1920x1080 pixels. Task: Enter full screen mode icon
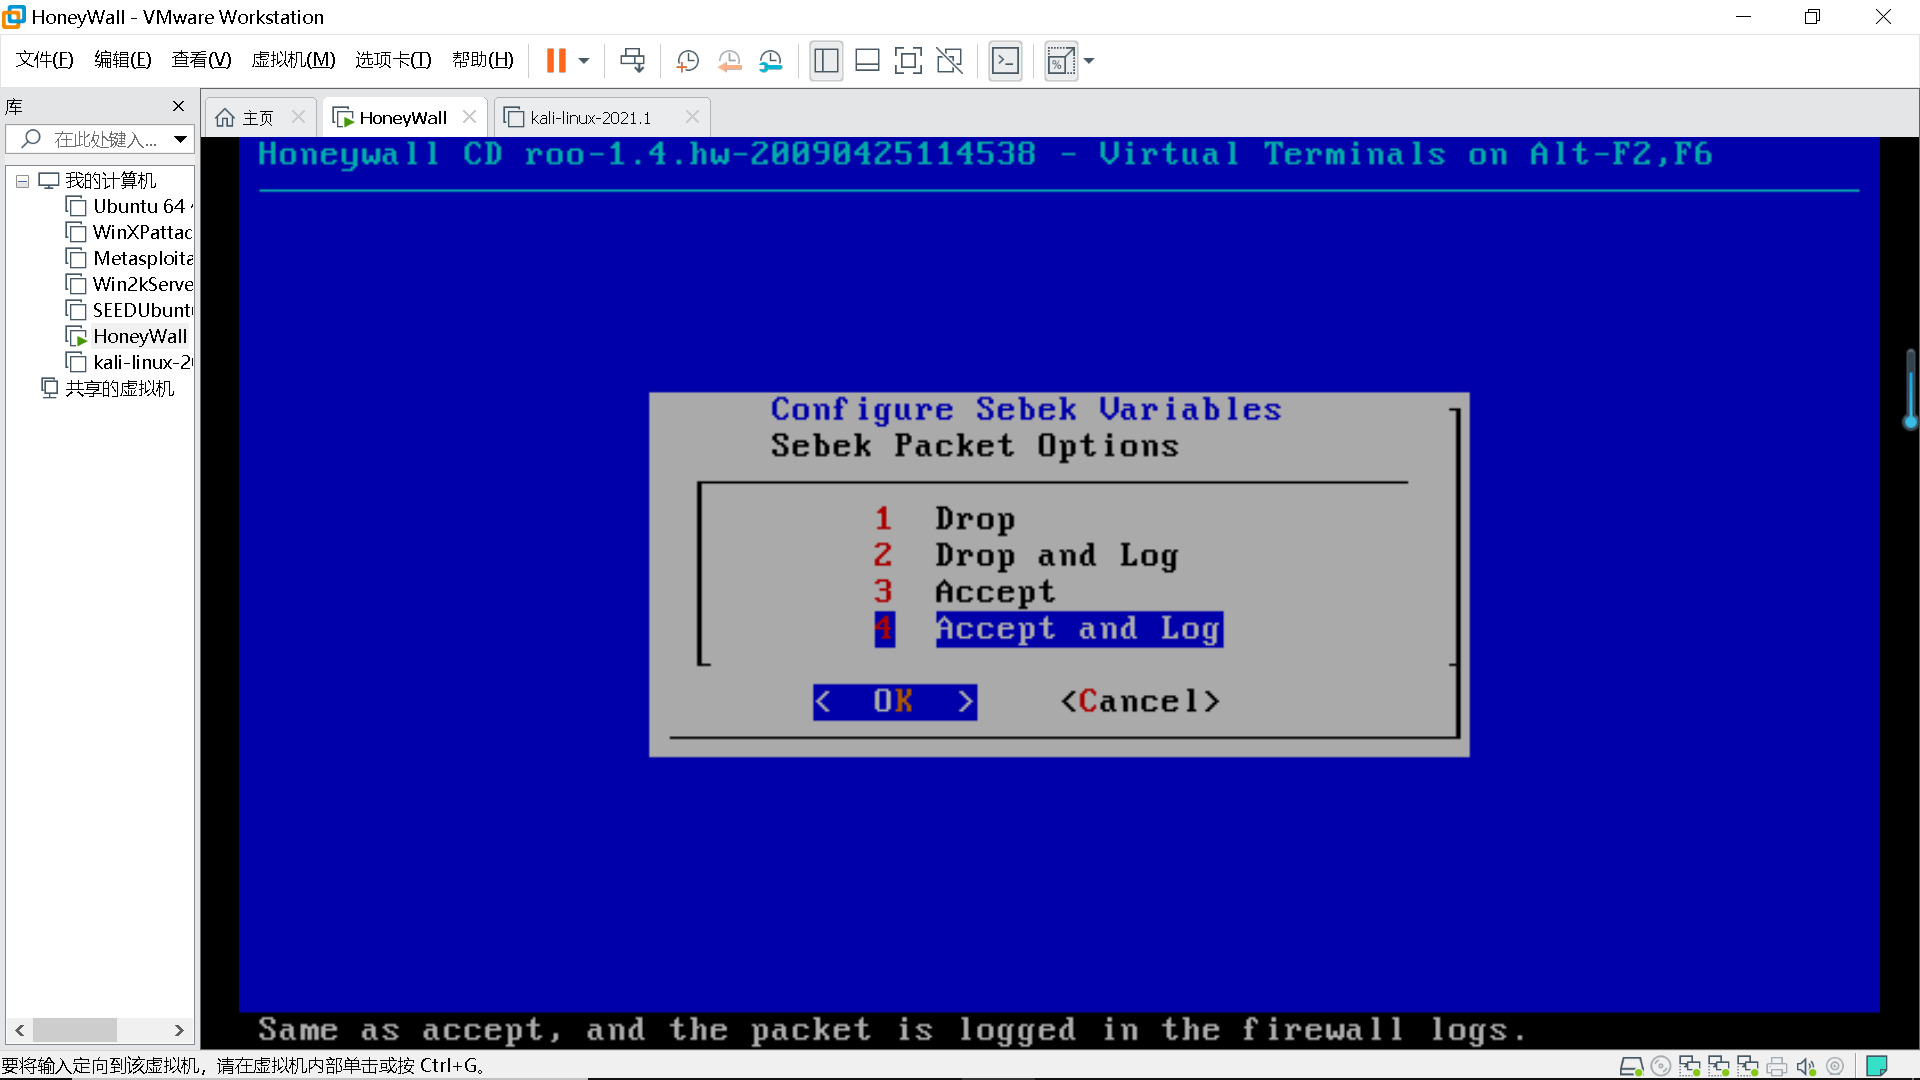908,61
